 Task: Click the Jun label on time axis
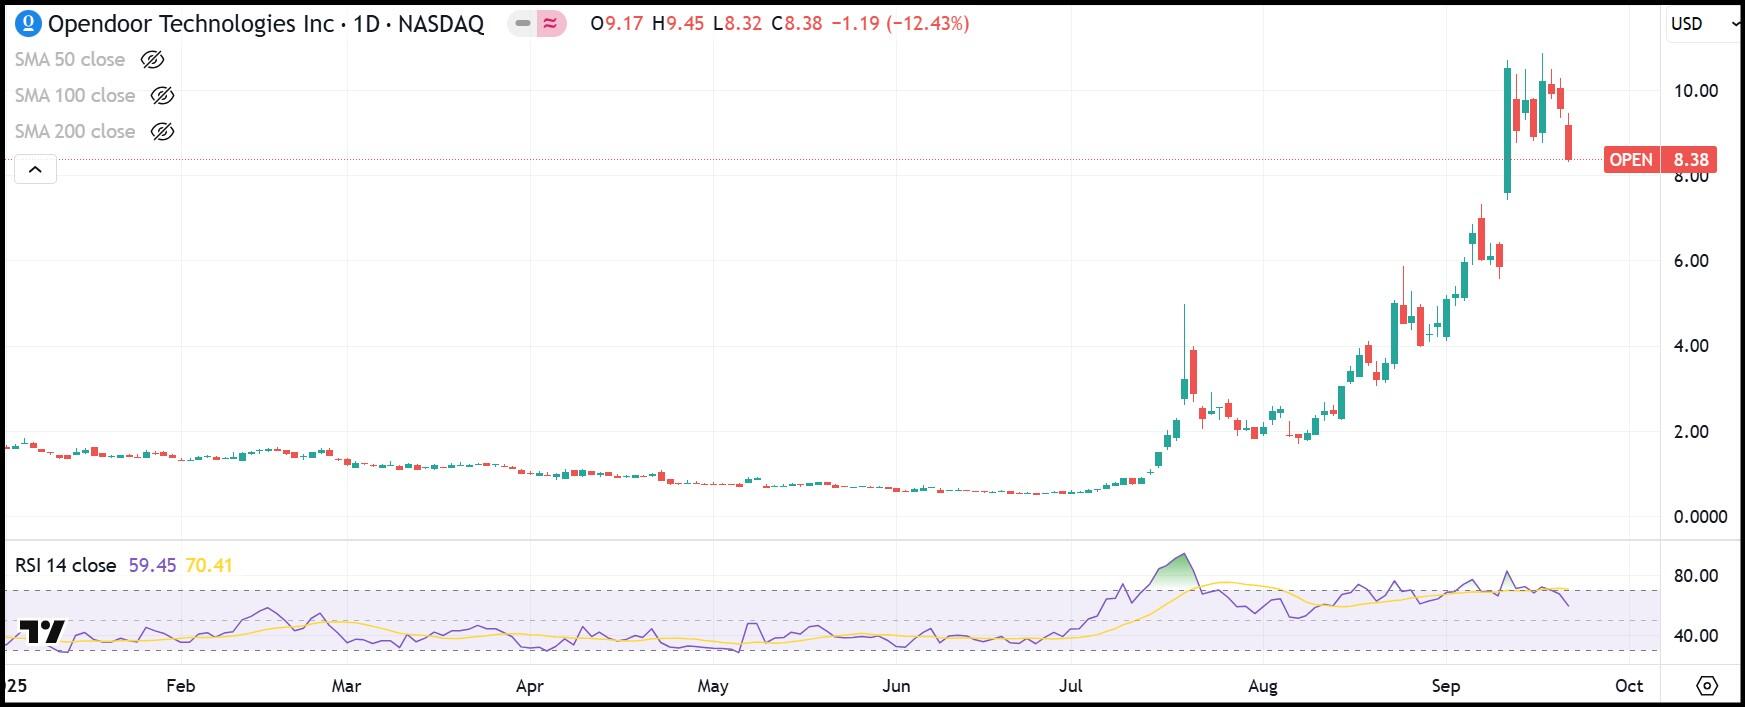coord(897,686)
